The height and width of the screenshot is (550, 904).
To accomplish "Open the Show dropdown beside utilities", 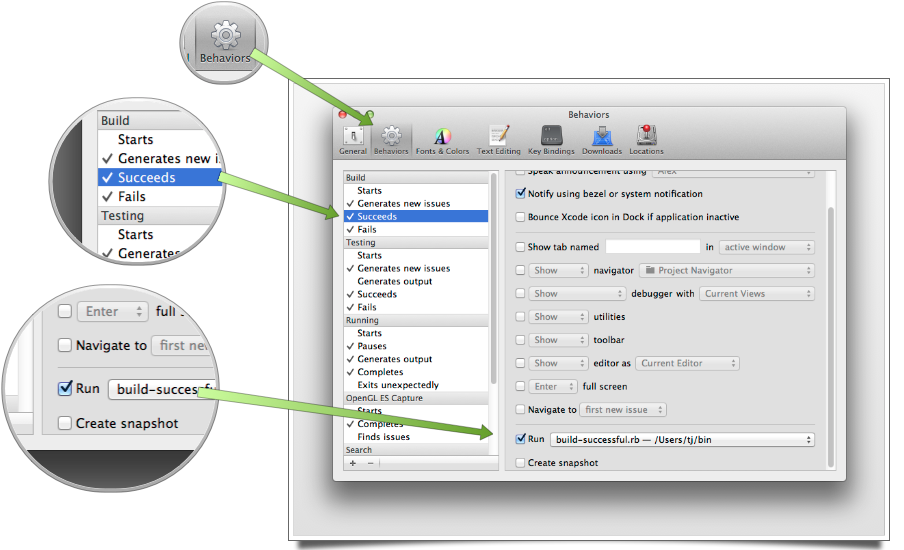I will coord(558,317).
